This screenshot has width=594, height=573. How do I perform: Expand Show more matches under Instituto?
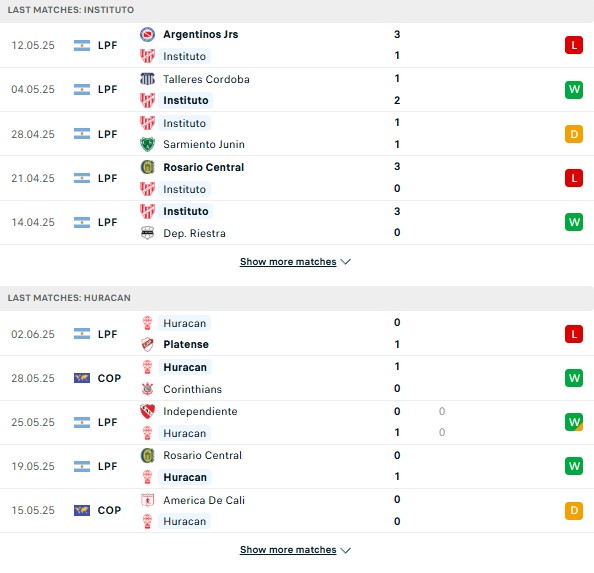(x=295, y=262)
